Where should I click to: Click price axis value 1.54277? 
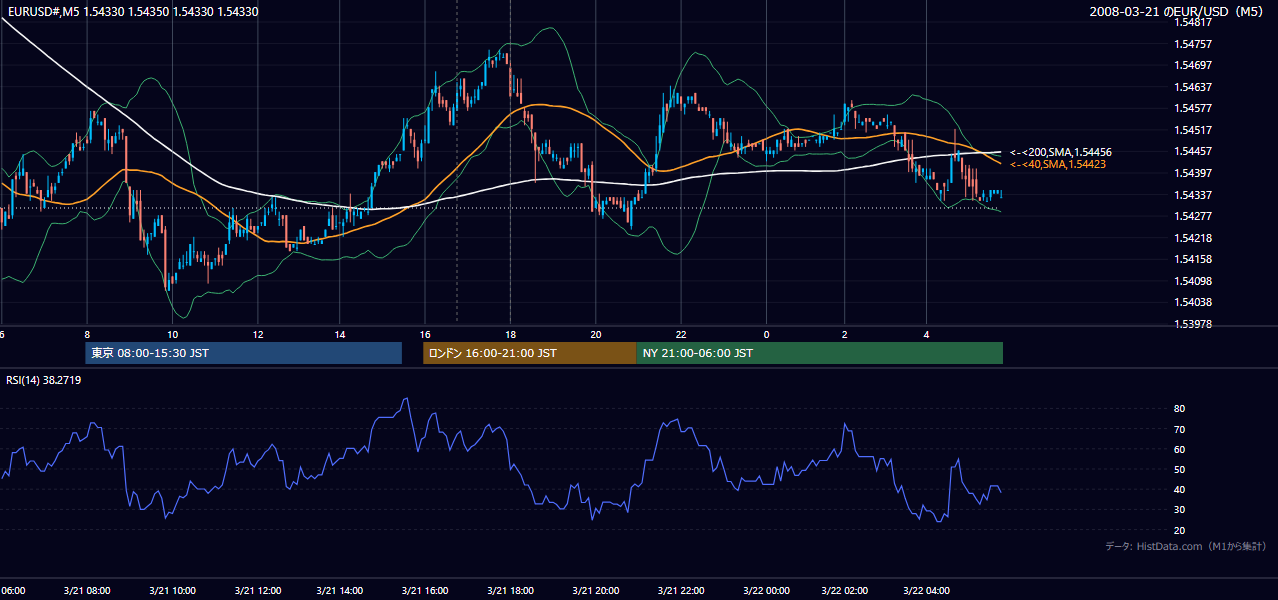(1194, 216)
